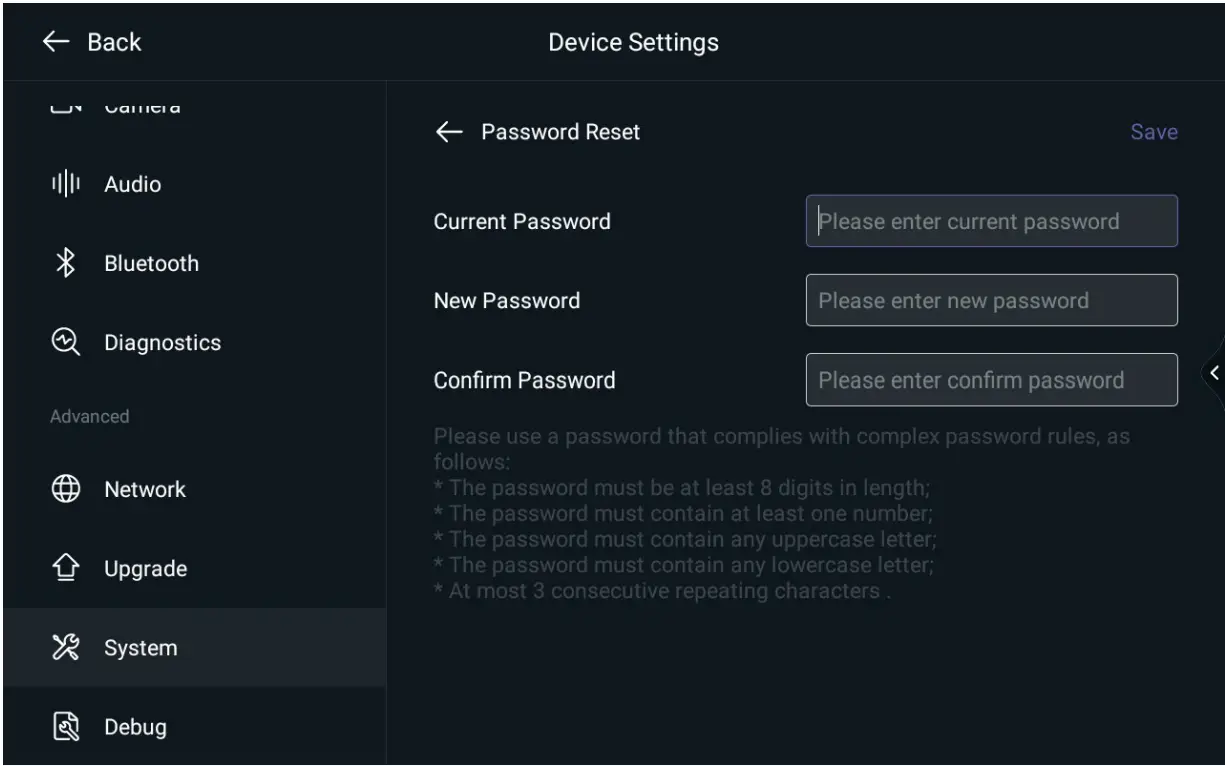Click the System tools icon

(x=66, y=648)
